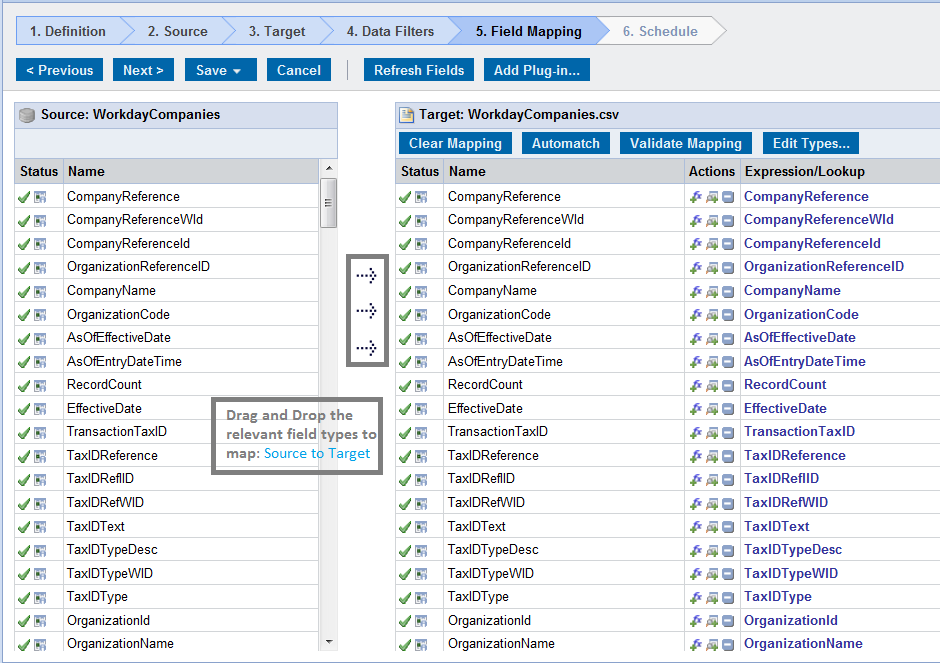
Task: Add expression for target TaxIDRefWID row
Action: tap(696, 503)
